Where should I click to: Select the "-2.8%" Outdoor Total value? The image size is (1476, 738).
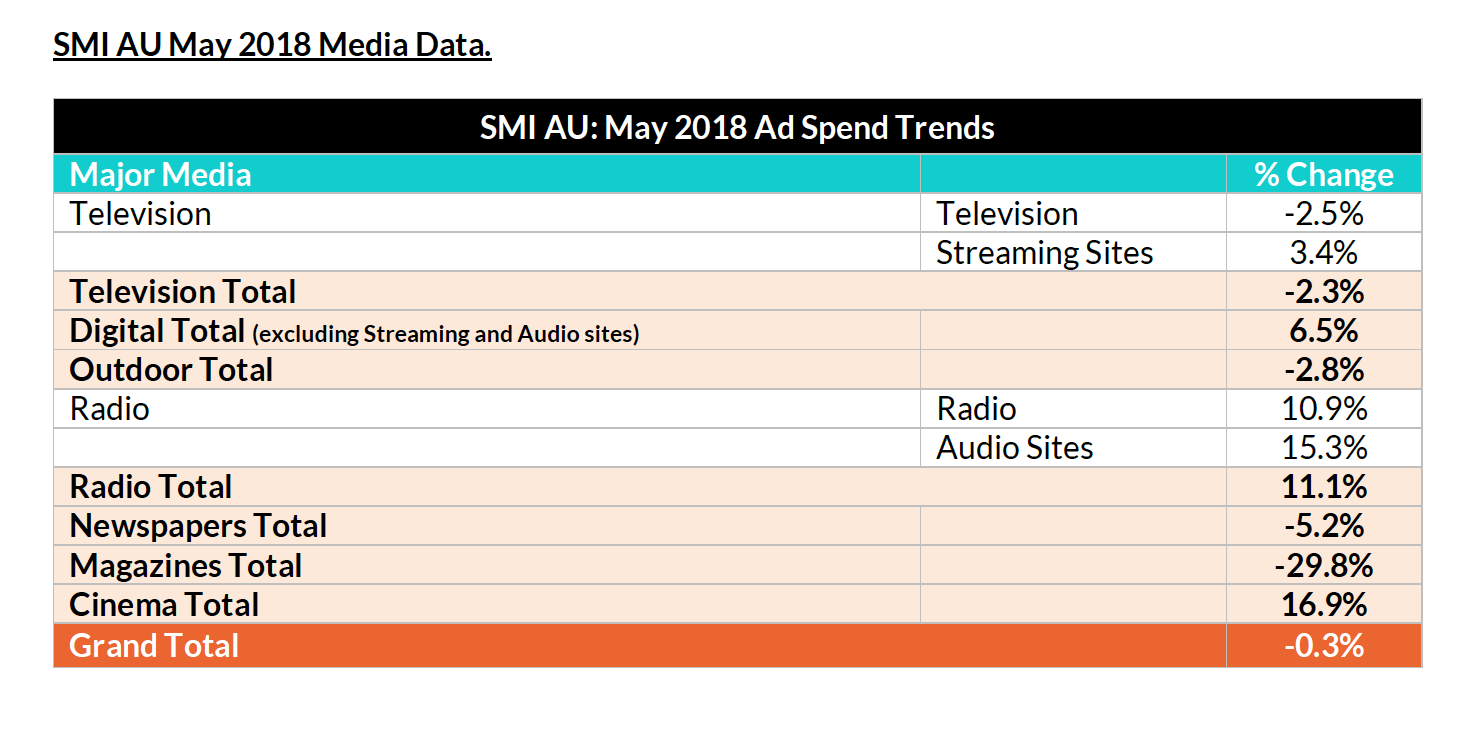(x=1324, y=370)
